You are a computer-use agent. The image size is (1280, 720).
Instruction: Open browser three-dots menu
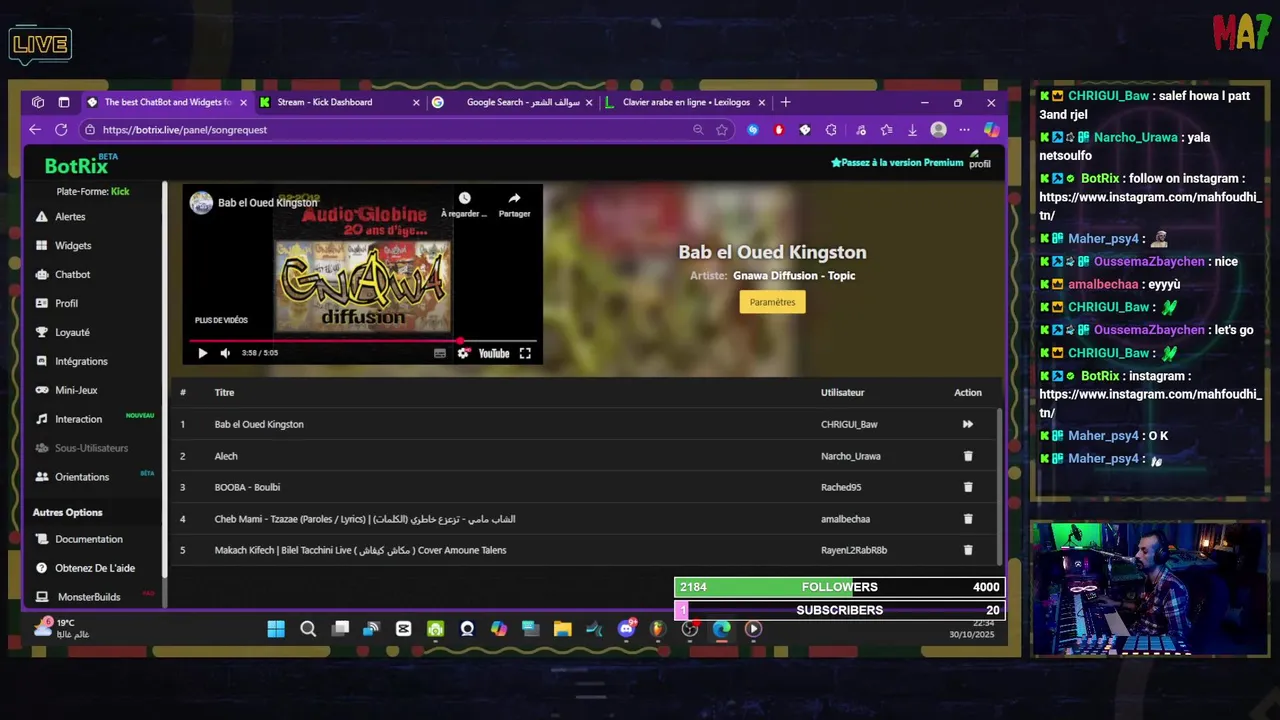click(x=964, y=130)
